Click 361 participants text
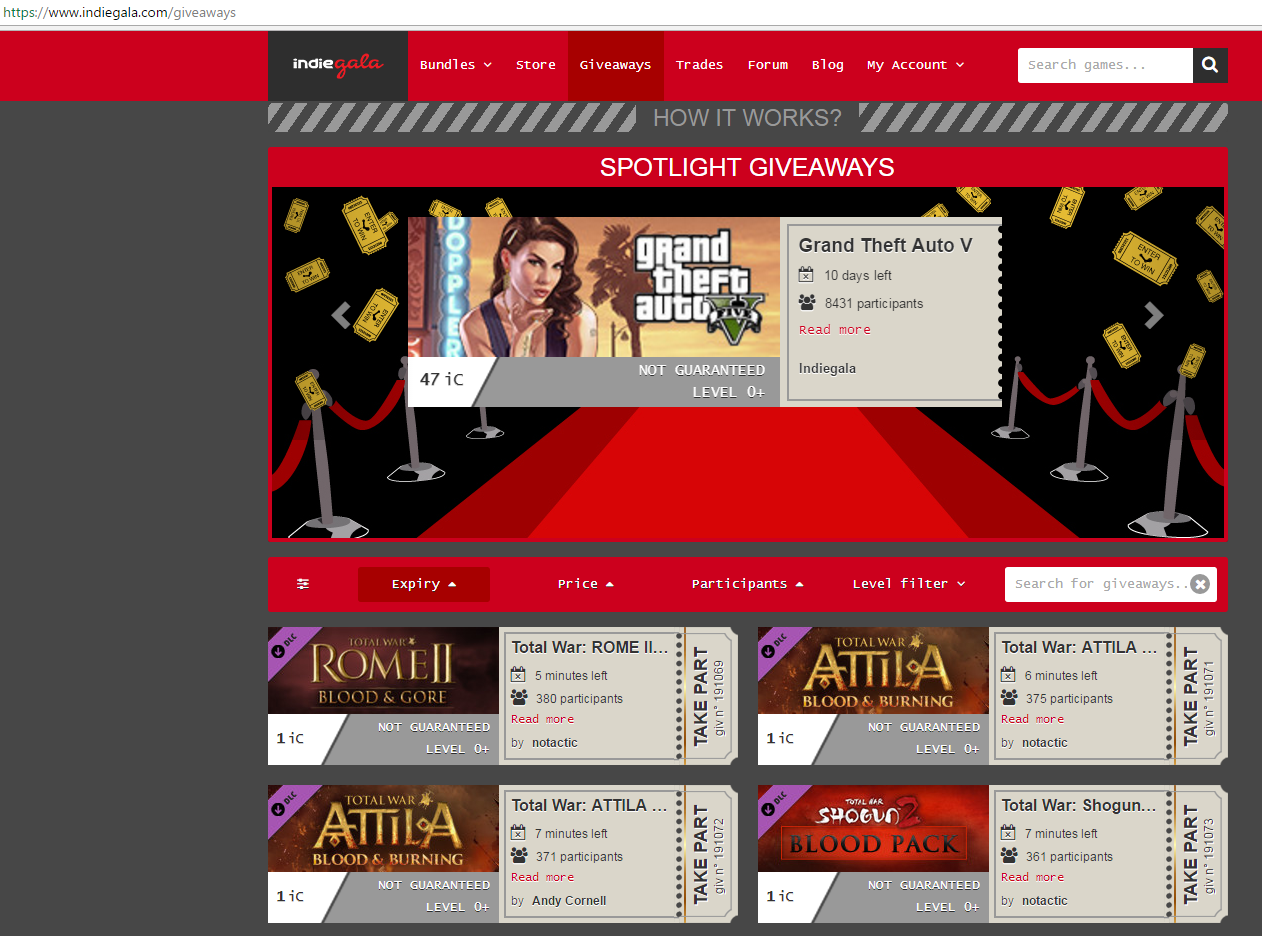This screenshot has width=1262, height=936. coord(1069,856)
